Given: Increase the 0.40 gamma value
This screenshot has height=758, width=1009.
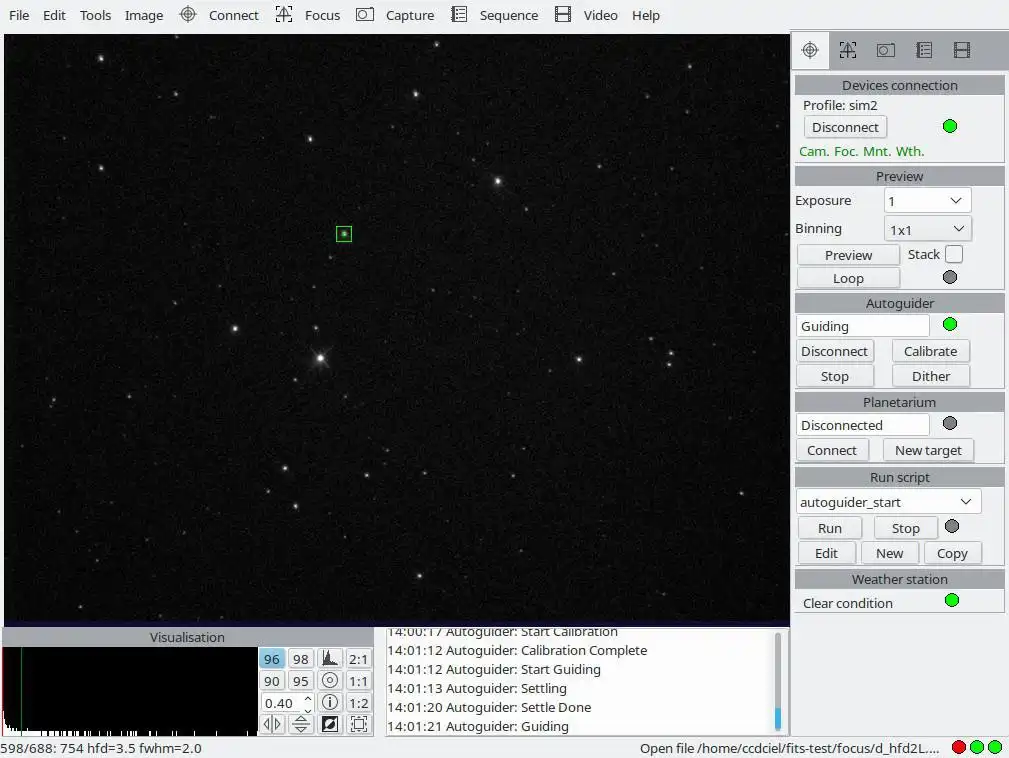Looking at the screenshot, I should (308, 698).
